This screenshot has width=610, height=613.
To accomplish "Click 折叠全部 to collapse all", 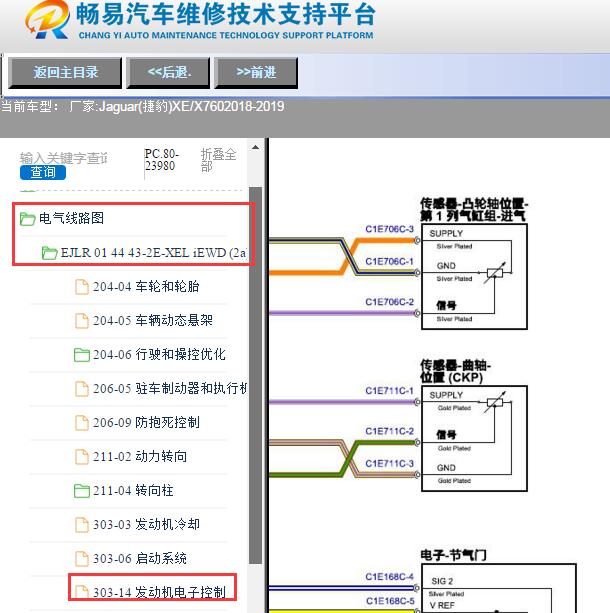I will coord(219,160).
